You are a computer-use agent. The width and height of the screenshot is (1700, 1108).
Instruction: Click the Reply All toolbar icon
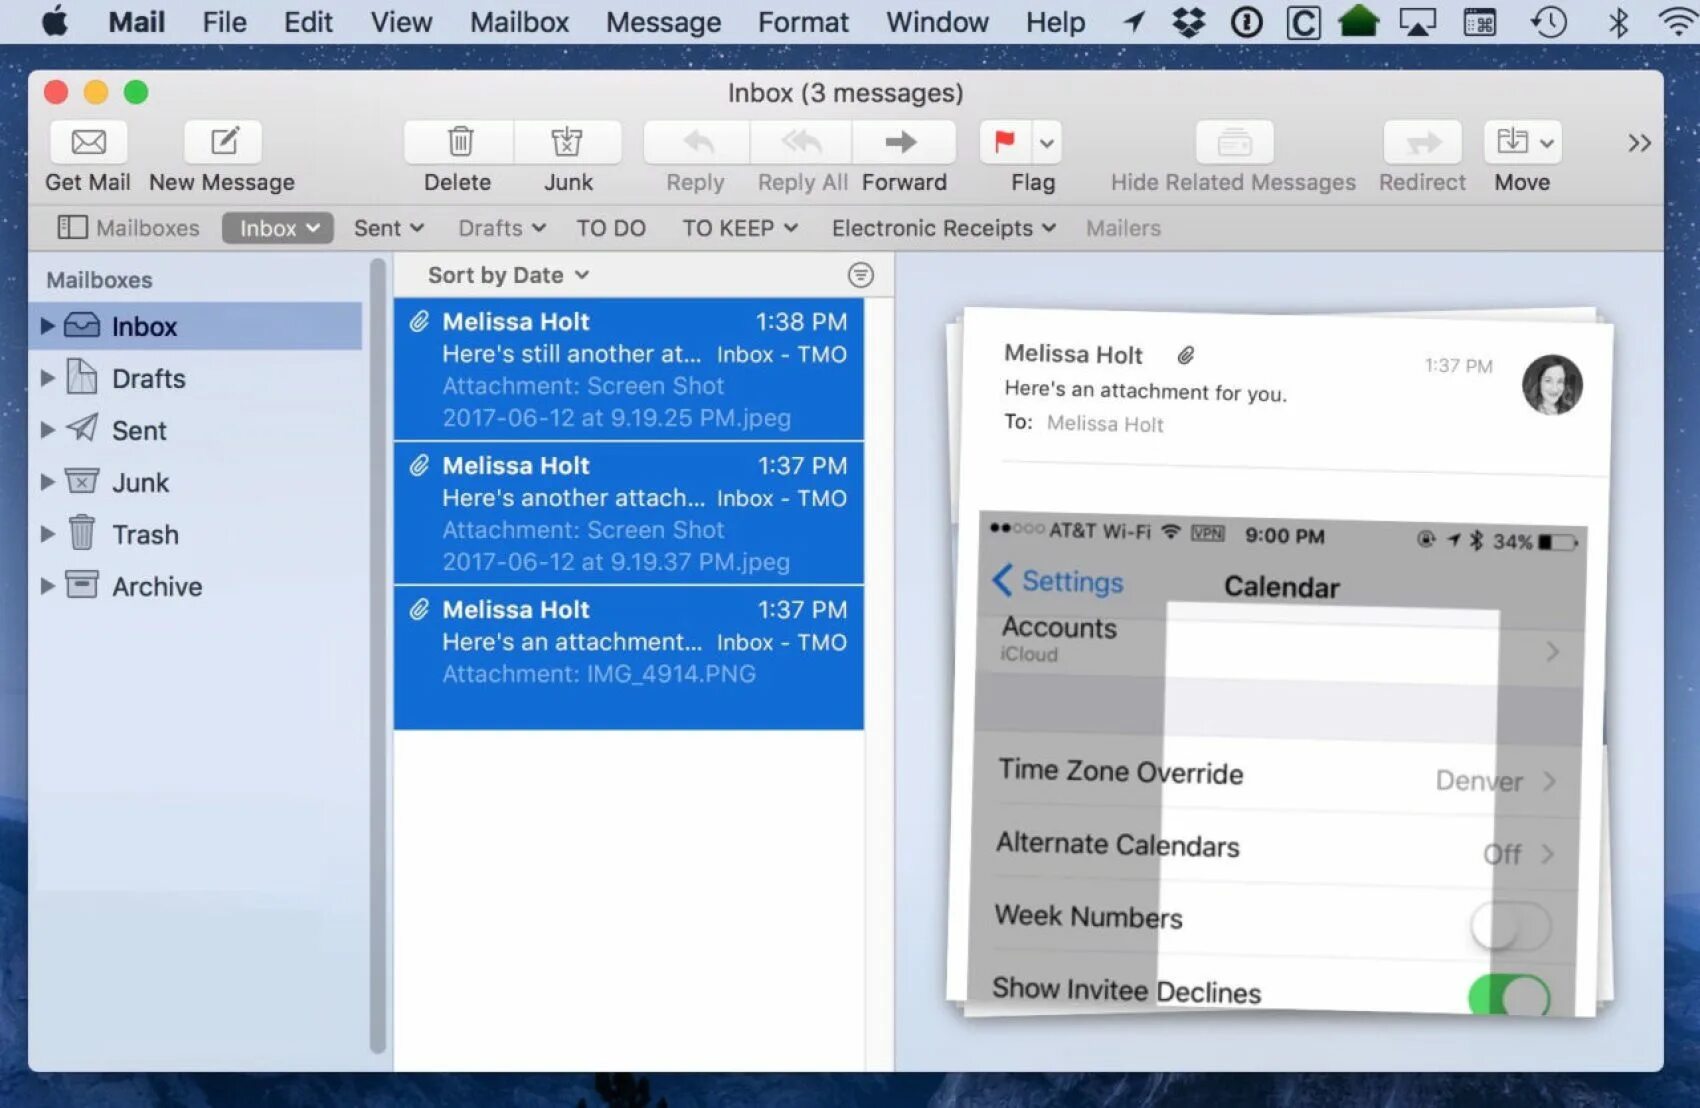click(801, 142)
